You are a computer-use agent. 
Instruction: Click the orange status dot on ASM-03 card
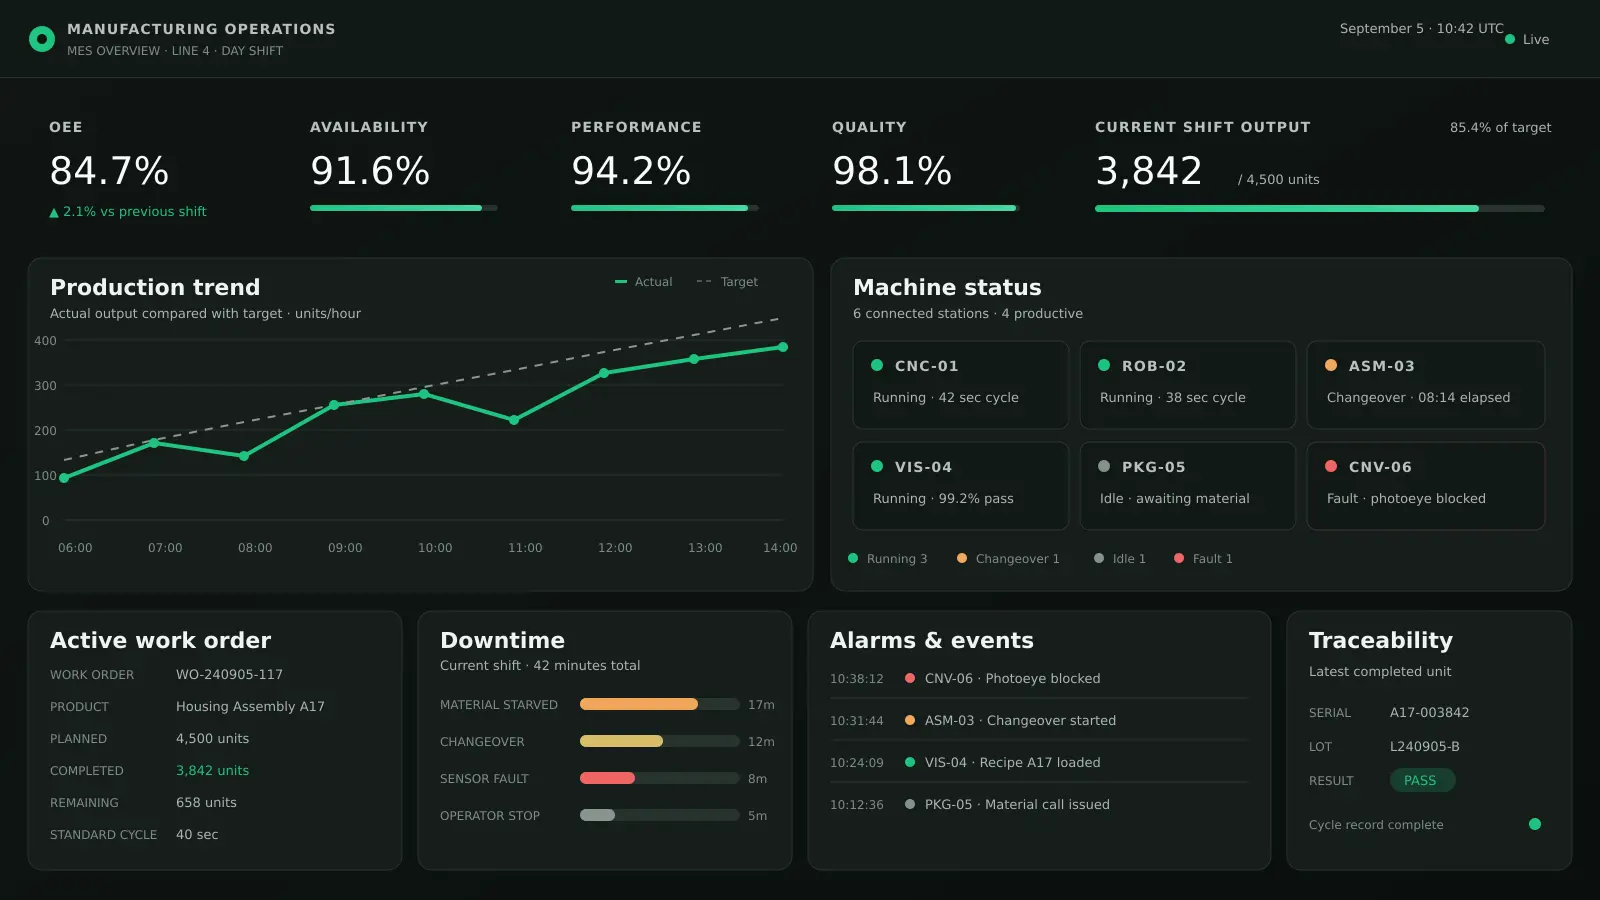pyautogui.click(x=1331, y=365)
